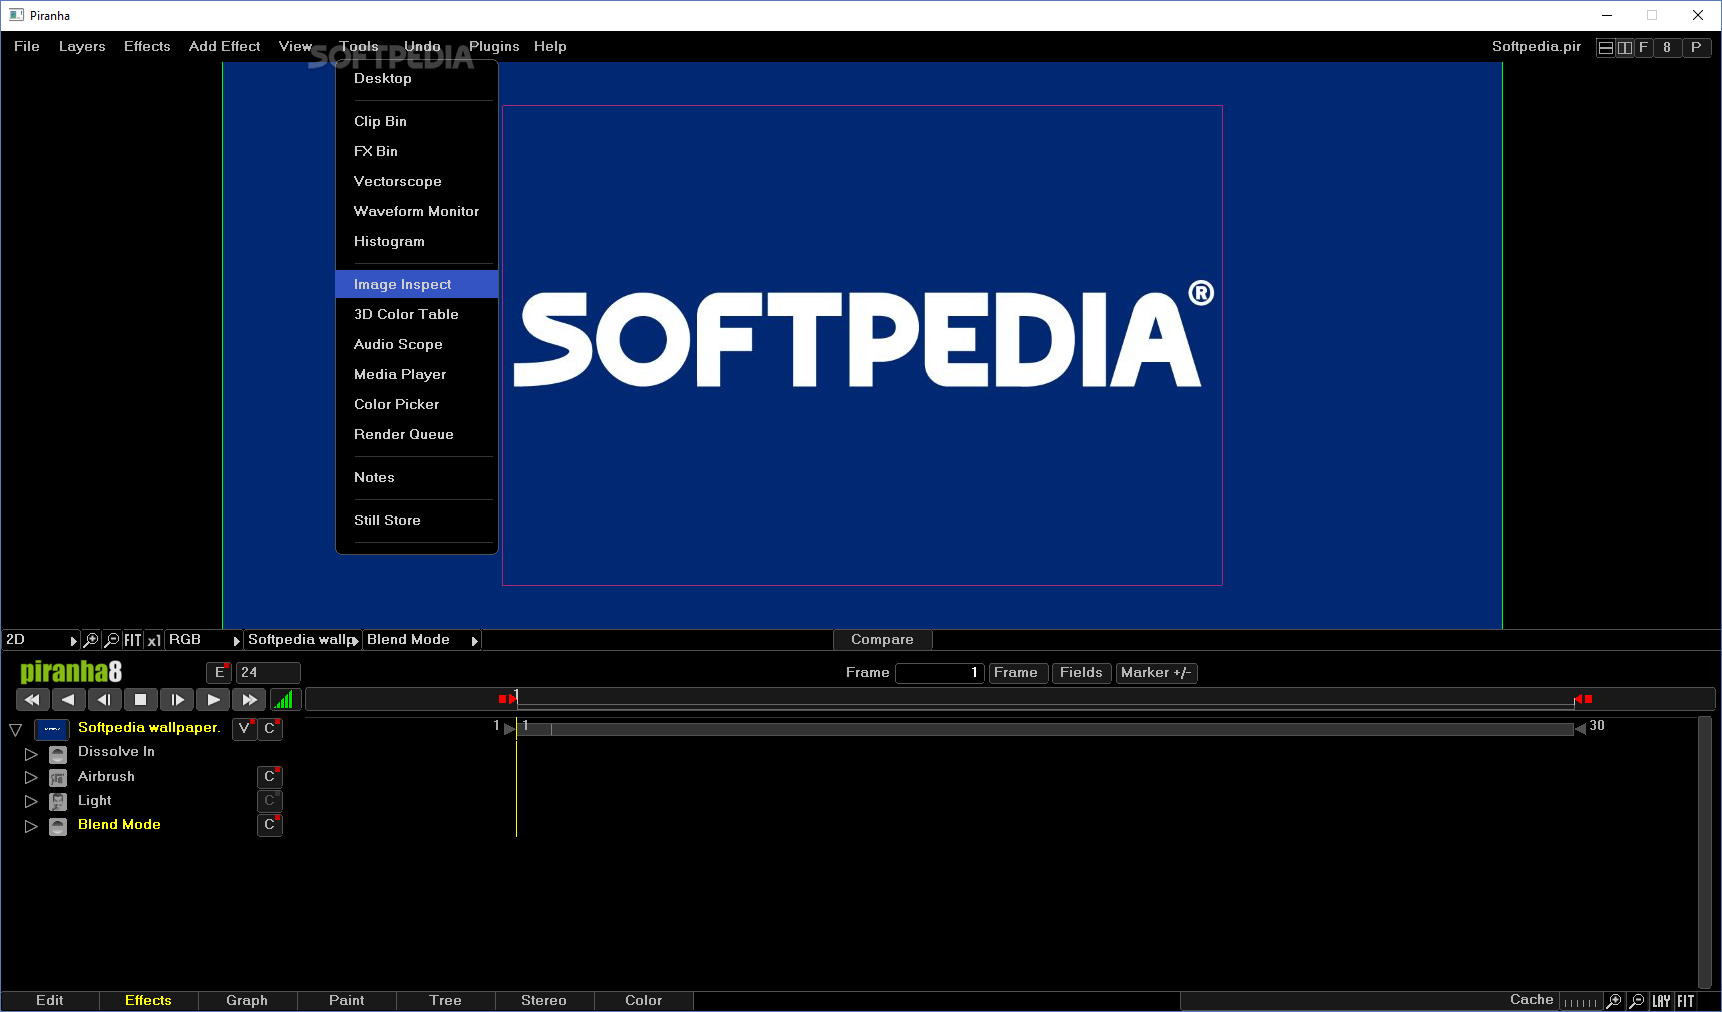Open the Layers menu

[82, 47]
